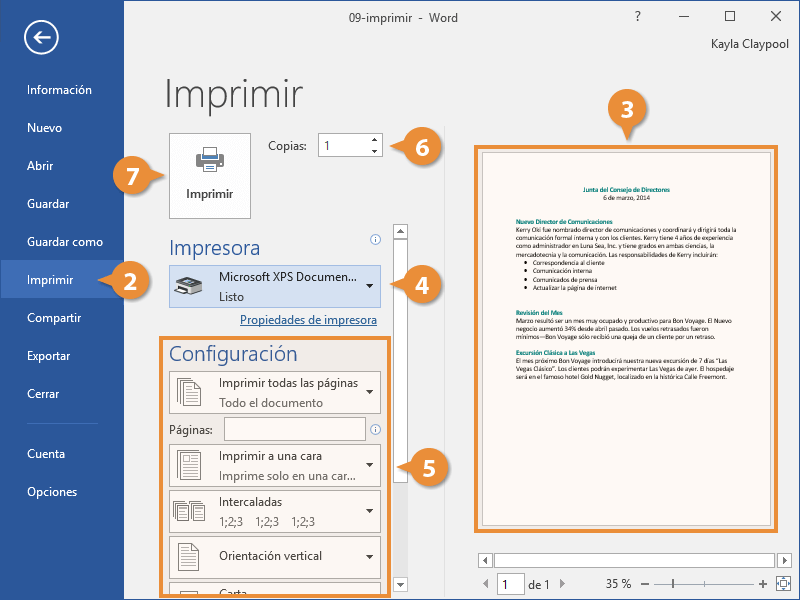The height and width of the screenshot is (600, 800).
Task: Open the help question mark icon
Action: tap(638, 16)
